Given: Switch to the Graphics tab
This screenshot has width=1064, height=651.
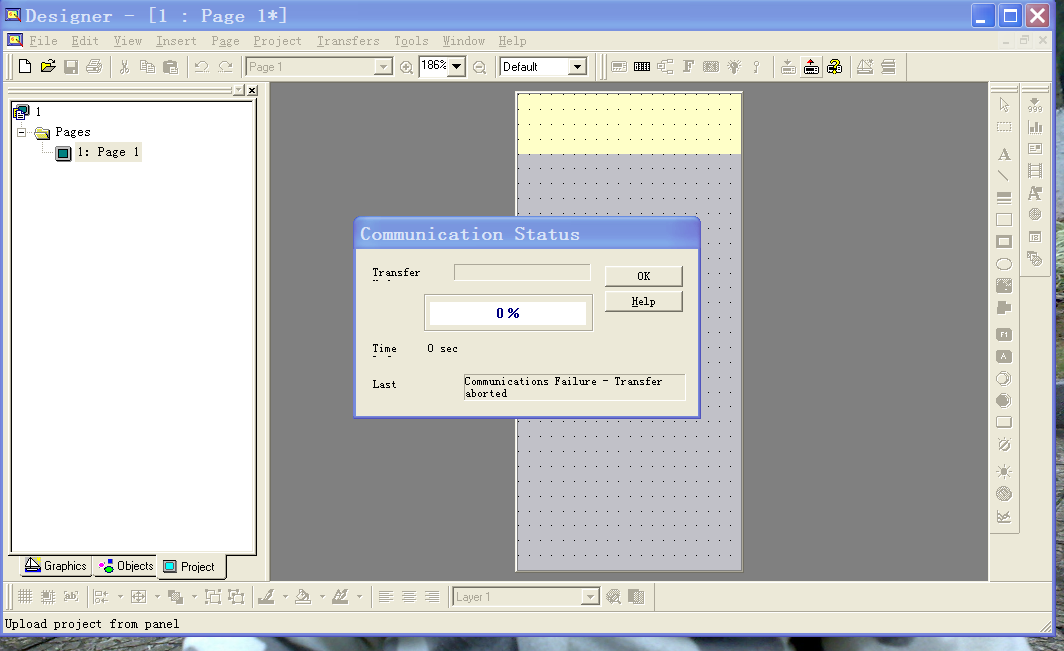Looking at the screenshot, I should click(x=56, y=566).
